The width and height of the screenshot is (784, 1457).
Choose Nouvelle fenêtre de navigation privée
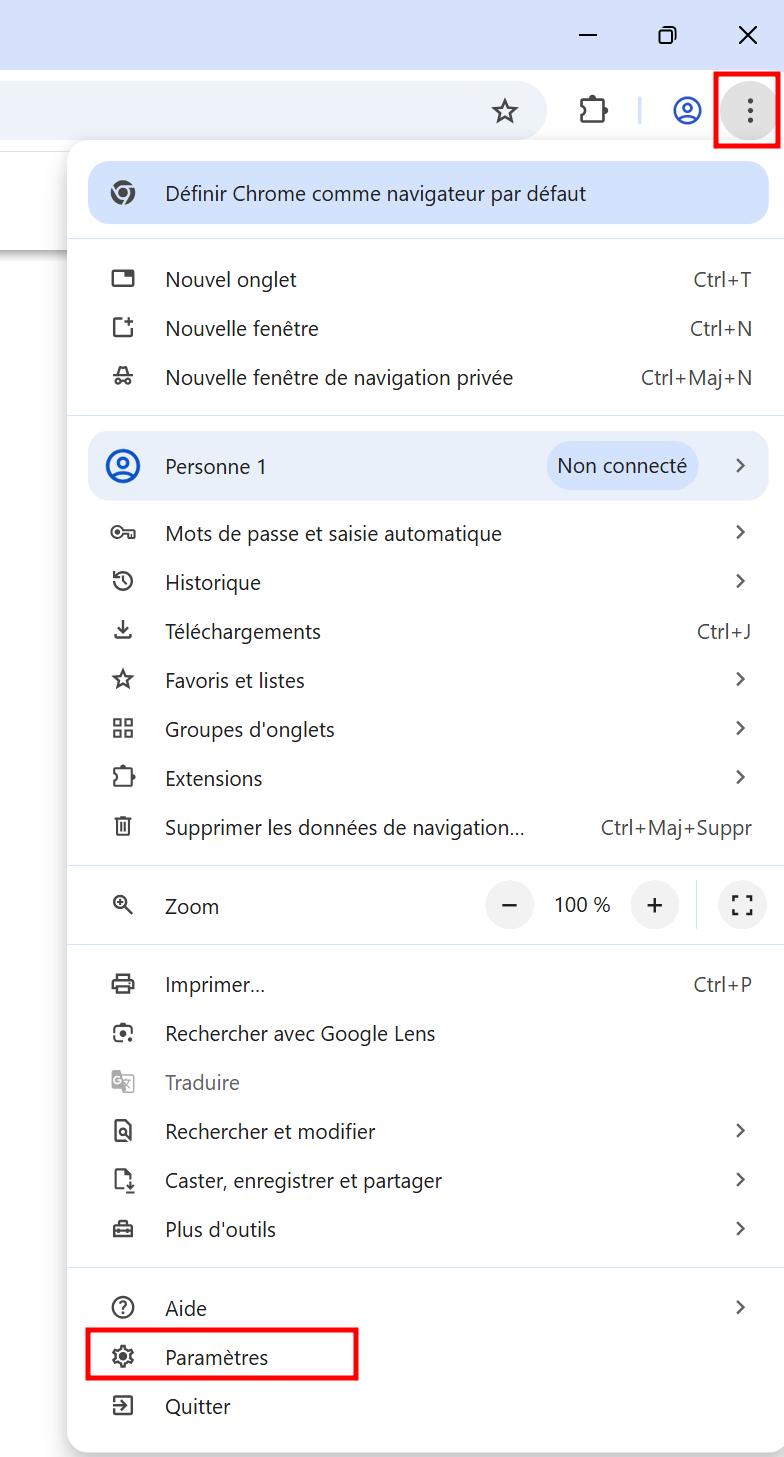[427, 377]
